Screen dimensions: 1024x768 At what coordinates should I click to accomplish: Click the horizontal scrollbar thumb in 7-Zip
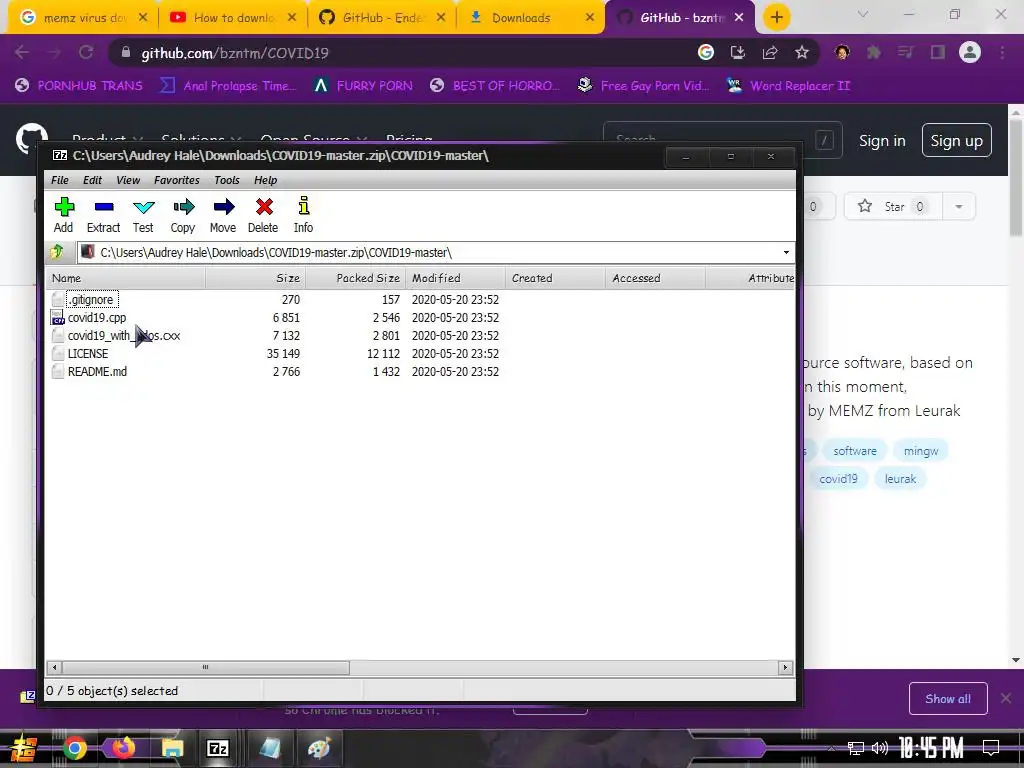[206, 667]
